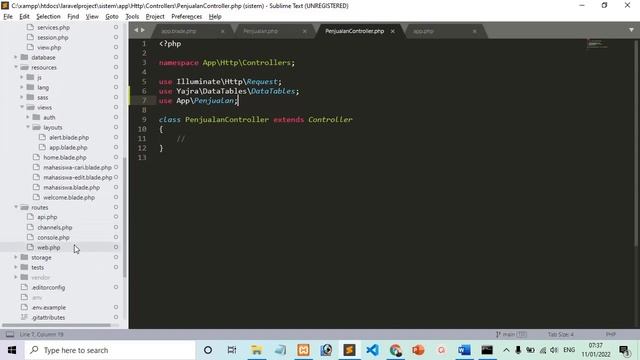Open mahasiswa-edit.blade.php in sidebar
The width and height of the screenshot is (640, 360).
point(78,178)
